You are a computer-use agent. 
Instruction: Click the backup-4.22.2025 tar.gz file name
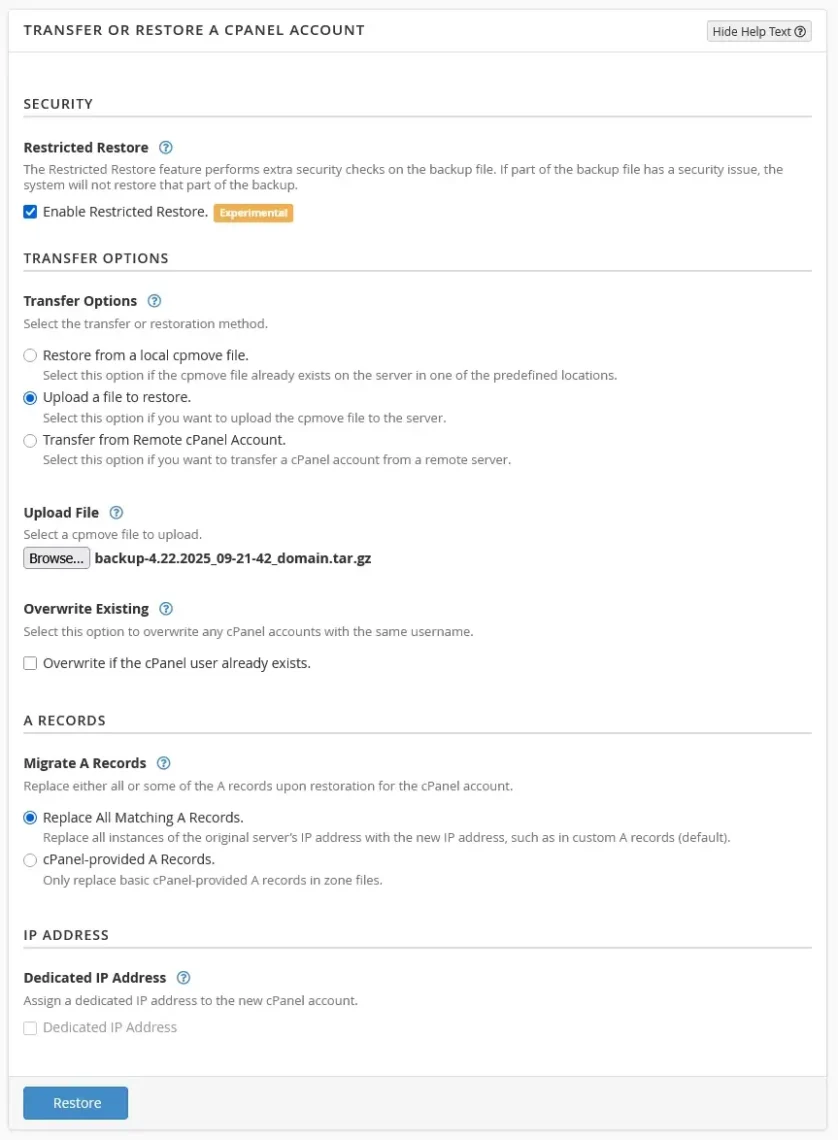coord(233,557)
